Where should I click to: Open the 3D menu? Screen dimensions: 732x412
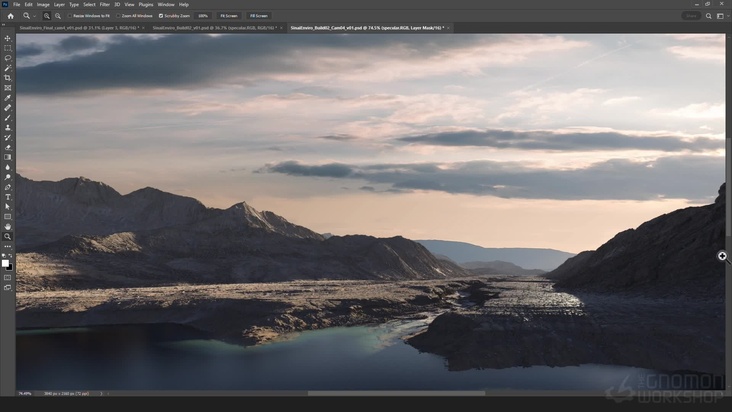point(117,5)
